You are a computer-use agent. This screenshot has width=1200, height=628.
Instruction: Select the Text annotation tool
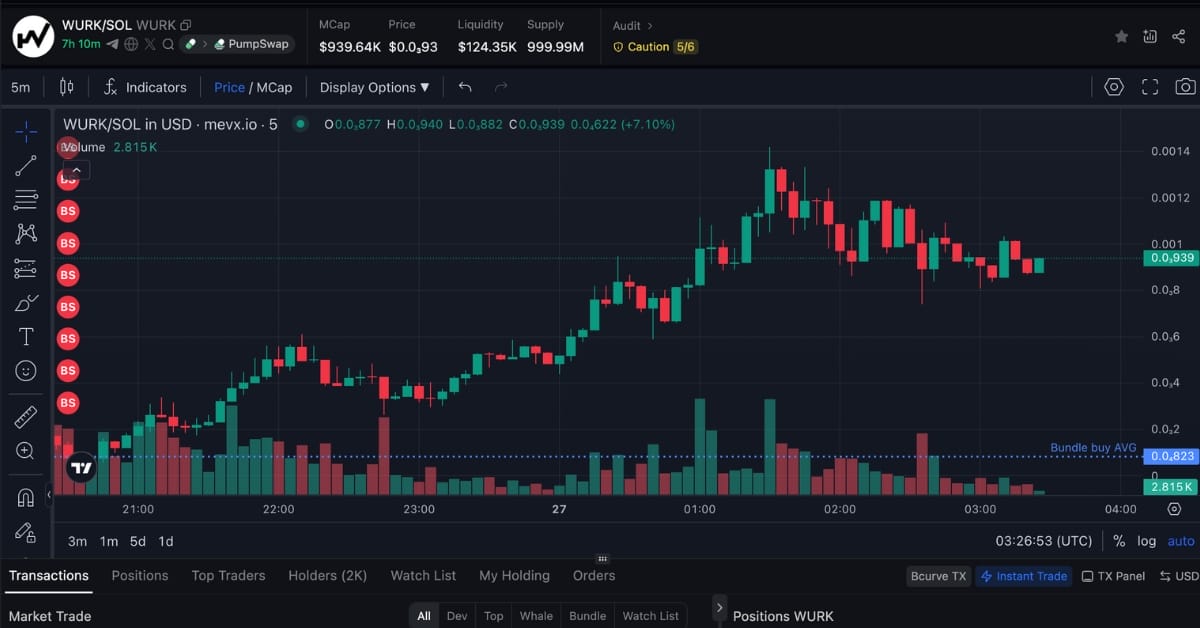[x=26, y=337]
